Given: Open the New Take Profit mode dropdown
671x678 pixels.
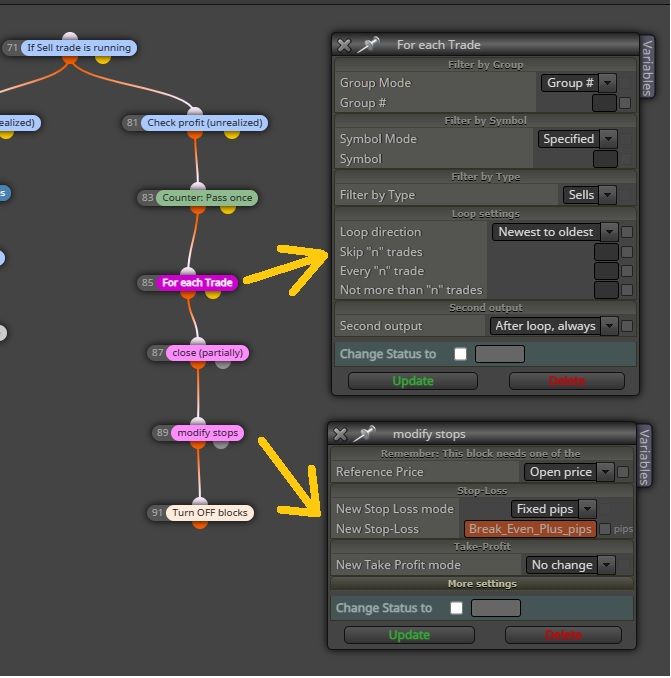Looking at the screenshot, I should (x=571, y=565).
